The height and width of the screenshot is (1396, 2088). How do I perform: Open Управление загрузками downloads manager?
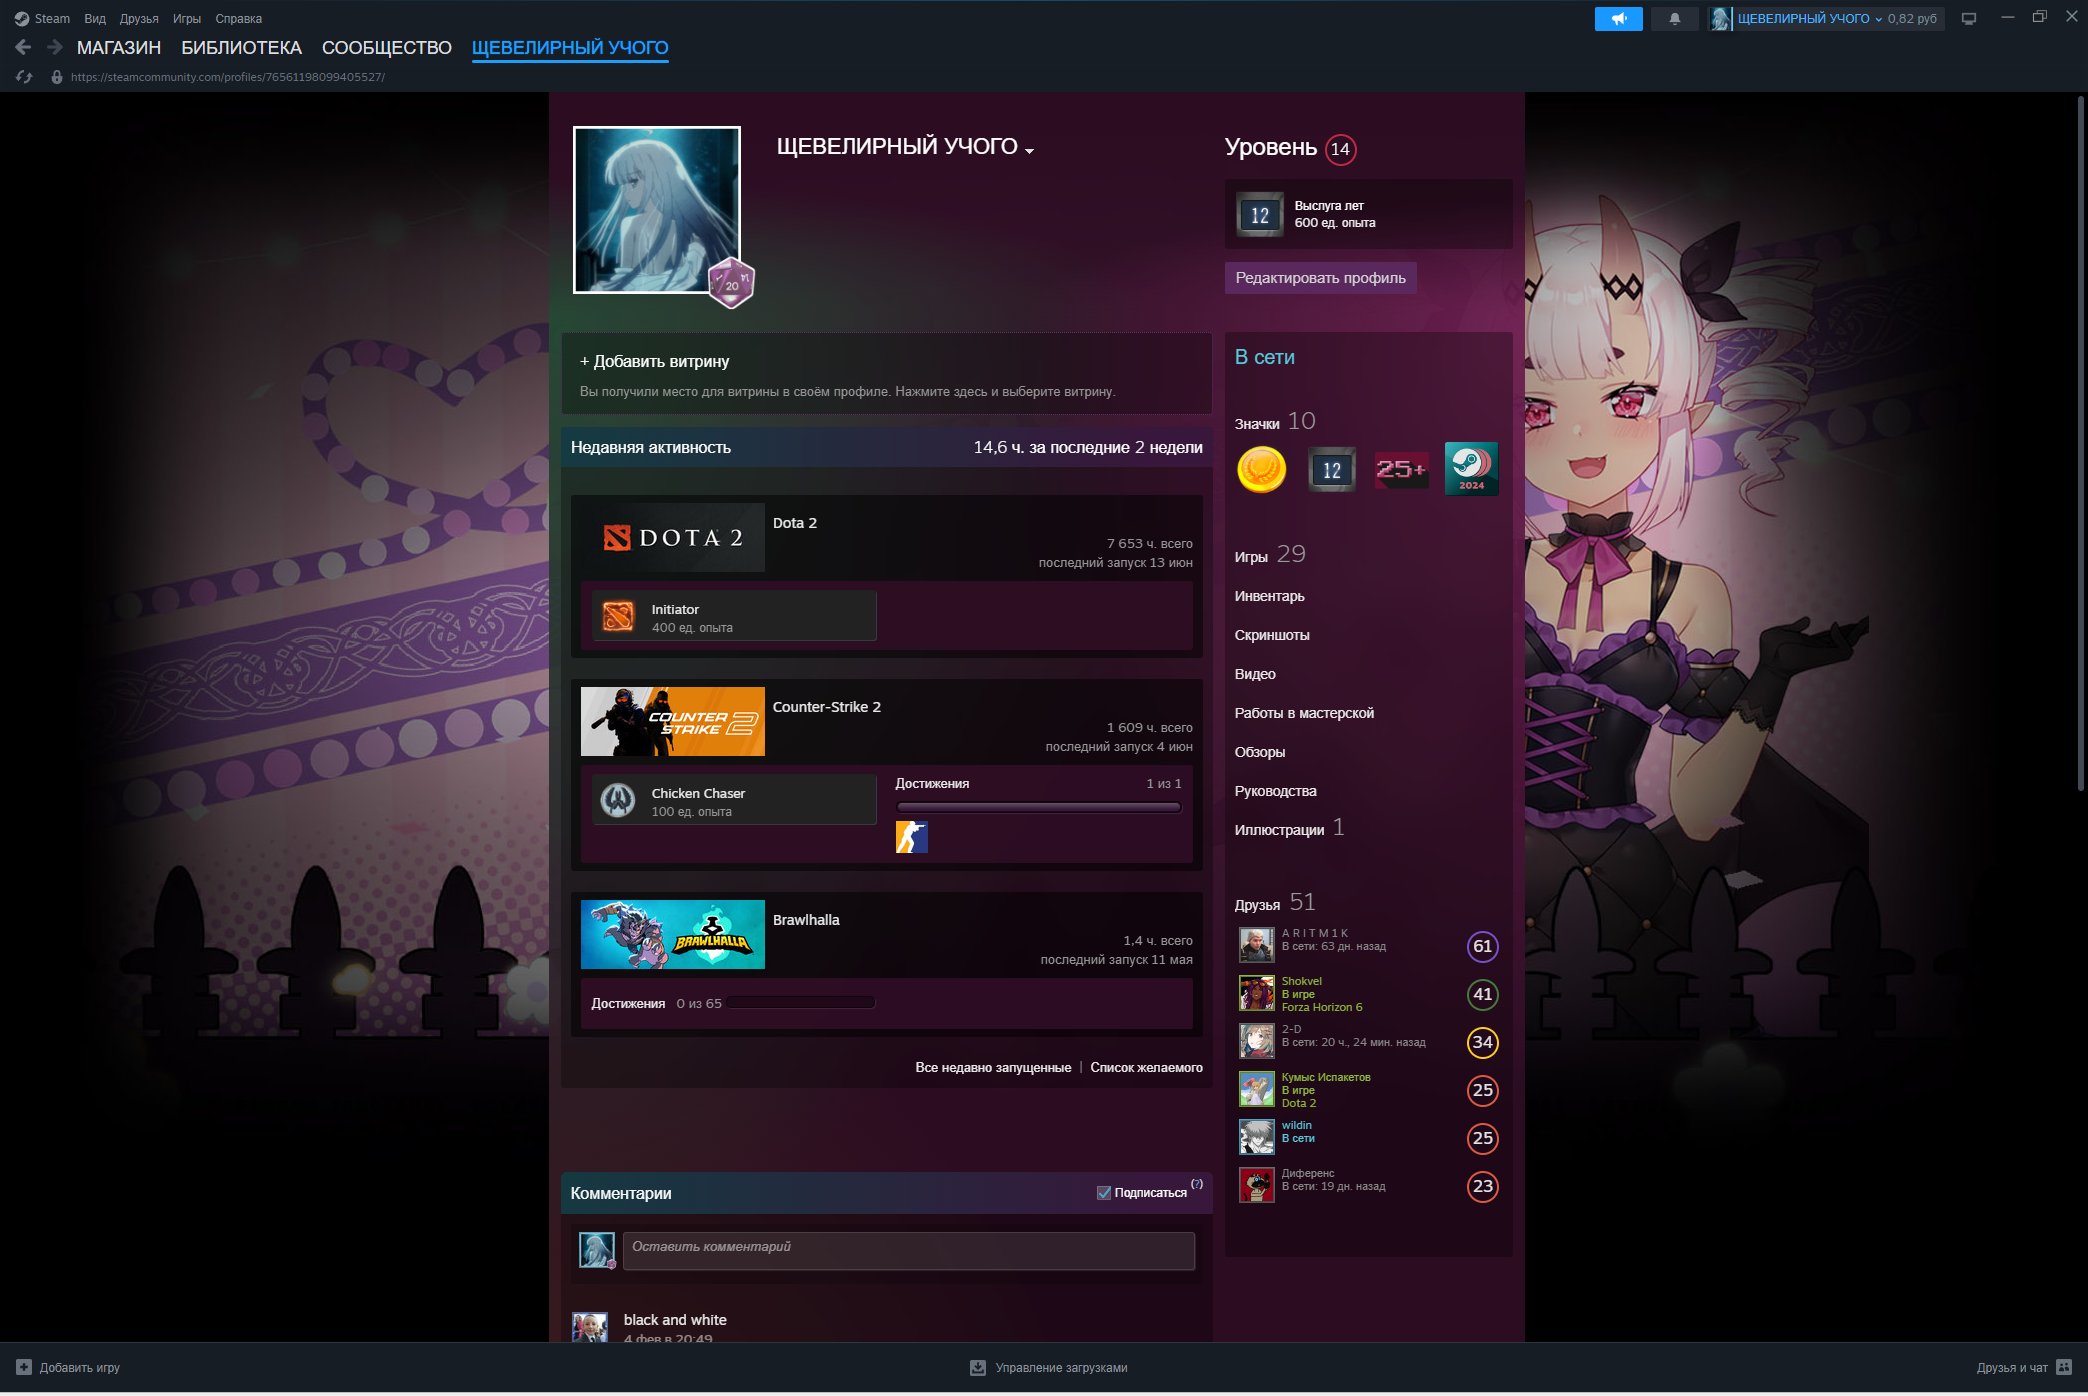pos(1048,1367)
